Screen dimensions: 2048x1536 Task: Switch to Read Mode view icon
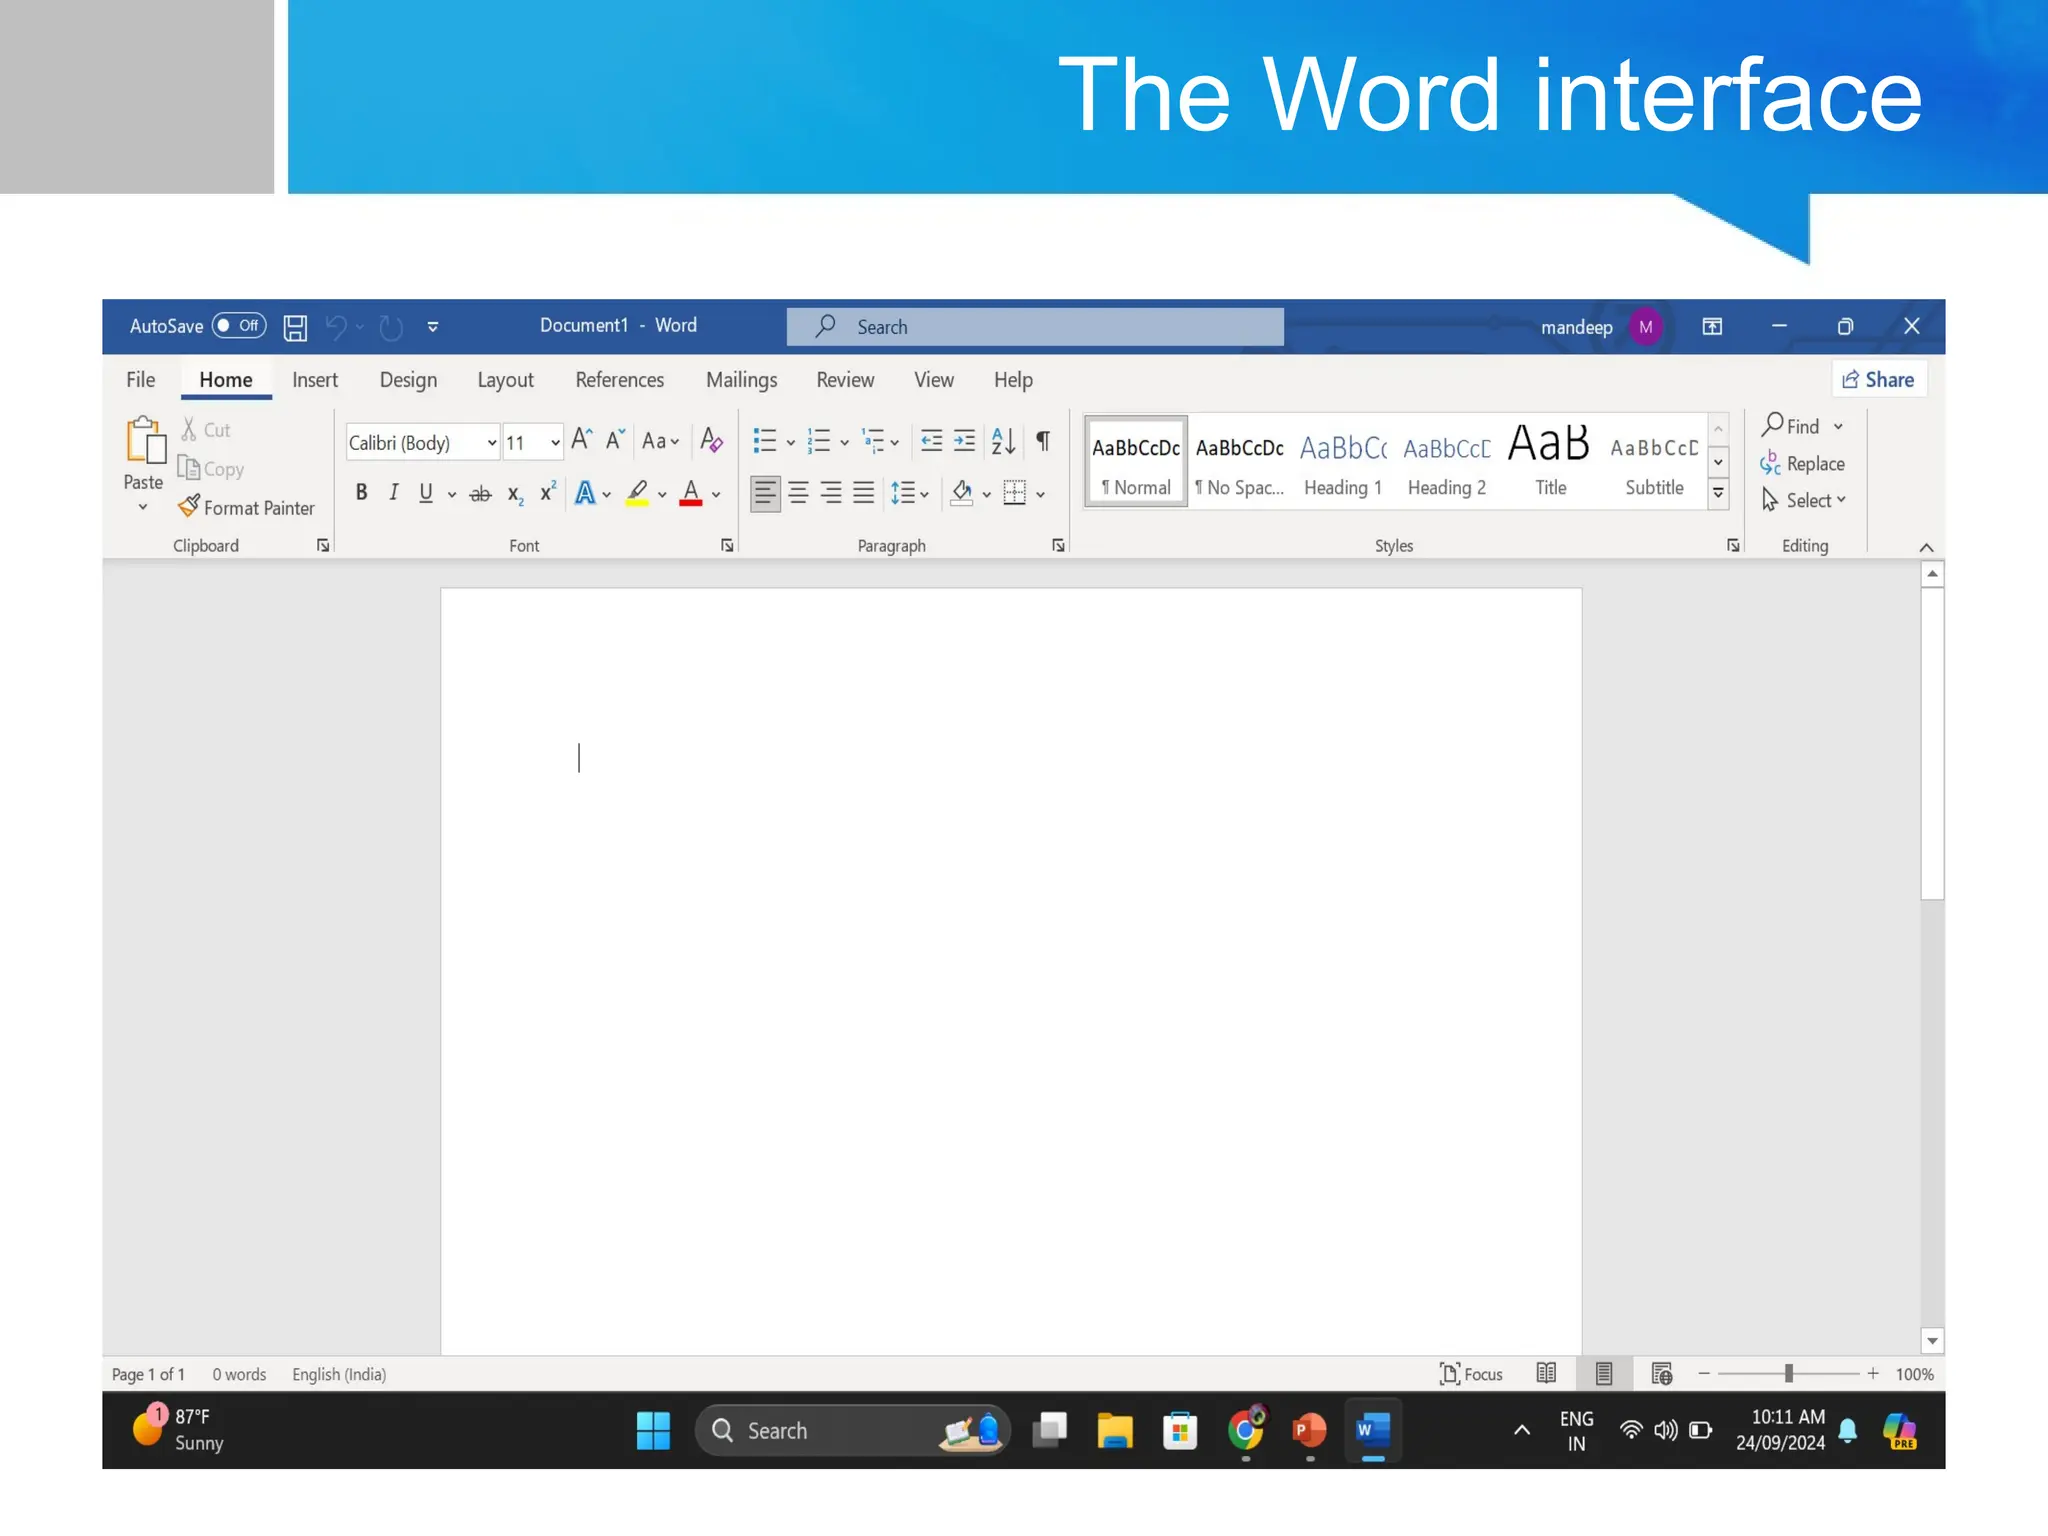coord(1546,1374)
